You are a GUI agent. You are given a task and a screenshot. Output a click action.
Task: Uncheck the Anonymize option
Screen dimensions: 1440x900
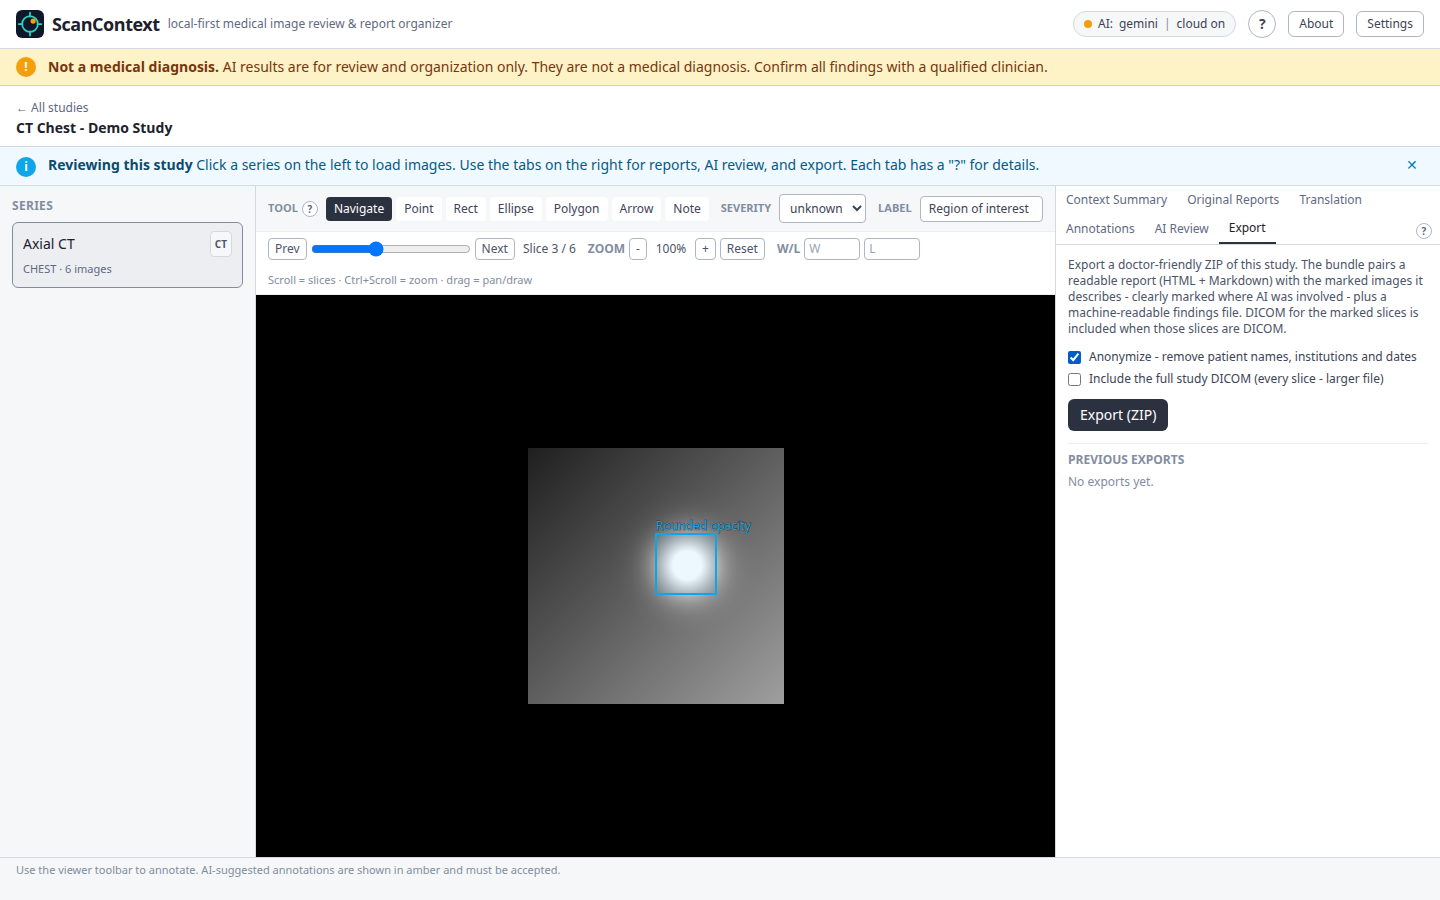pyautogui.click(x=1075, y=357)
